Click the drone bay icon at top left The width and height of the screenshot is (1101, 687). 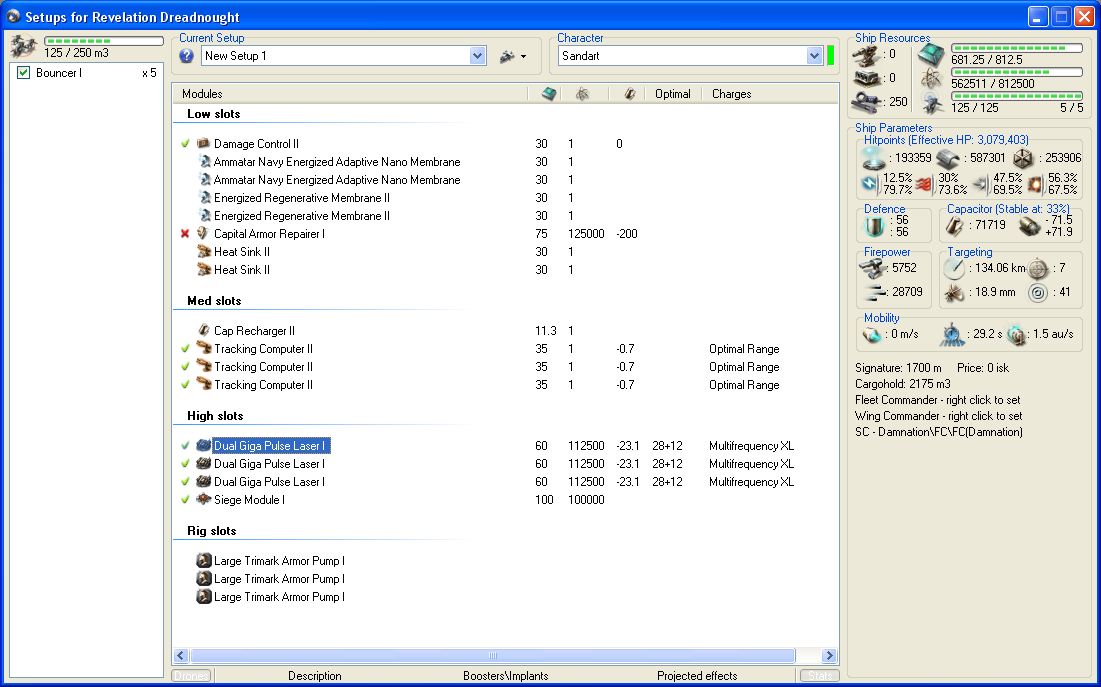24,46
